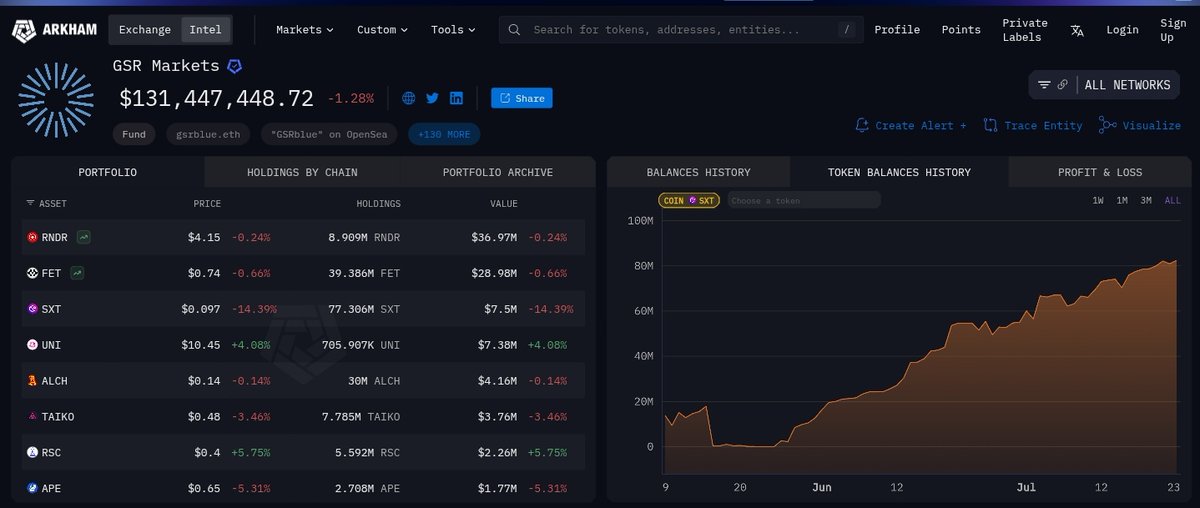Click the COIN SXT chip above chart

(x=690, y=201)
